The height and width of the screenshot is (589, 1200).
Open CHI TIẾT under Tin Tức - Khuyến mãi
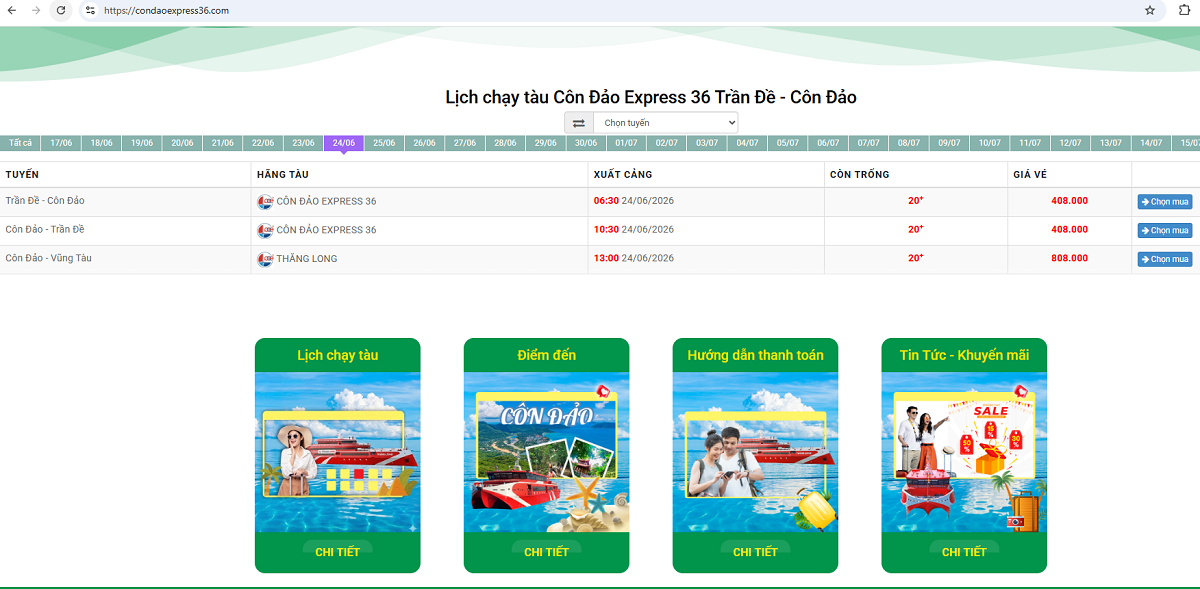click(964, 552)
